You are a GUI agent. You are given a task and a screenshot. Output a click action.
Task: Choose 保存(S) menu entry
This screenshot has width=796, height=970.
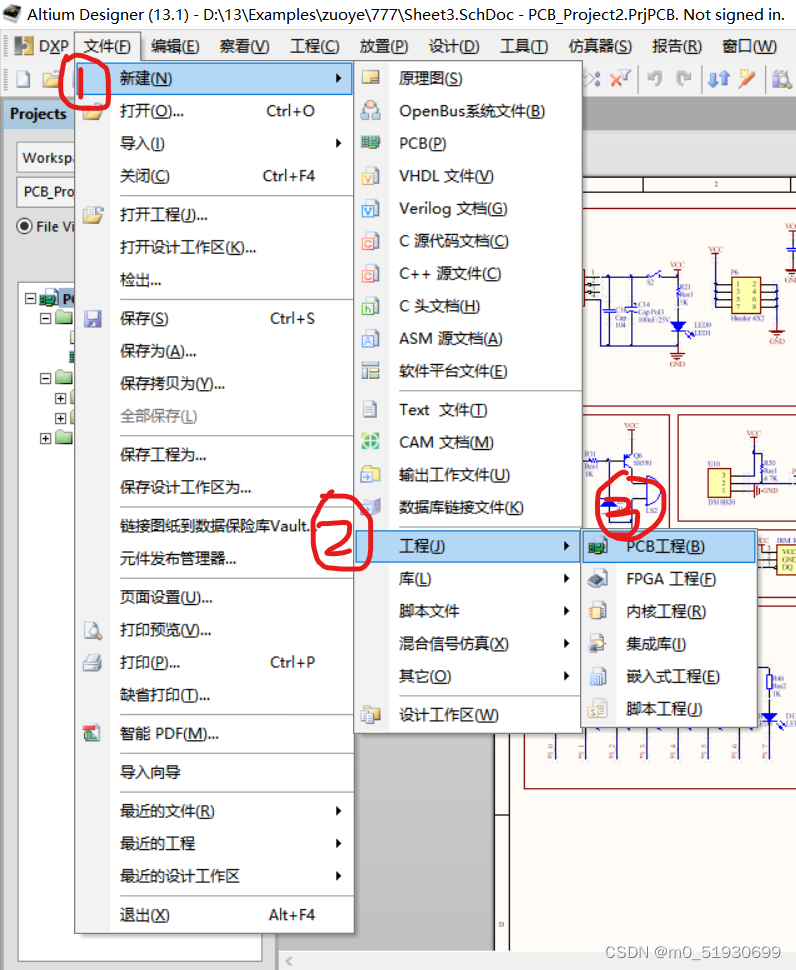pos(214,319)
